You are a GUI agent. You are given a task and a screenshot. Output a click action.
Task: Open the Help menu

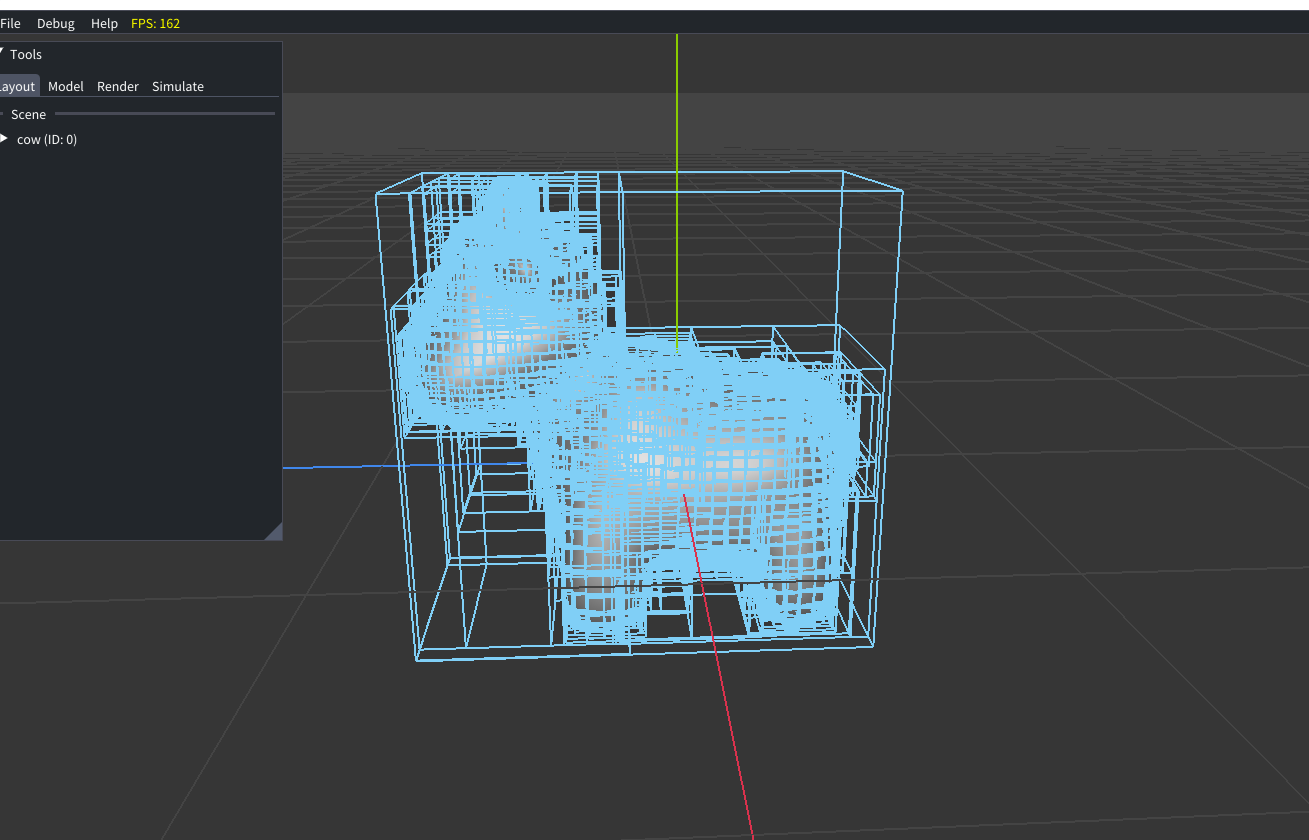(104, 23)
